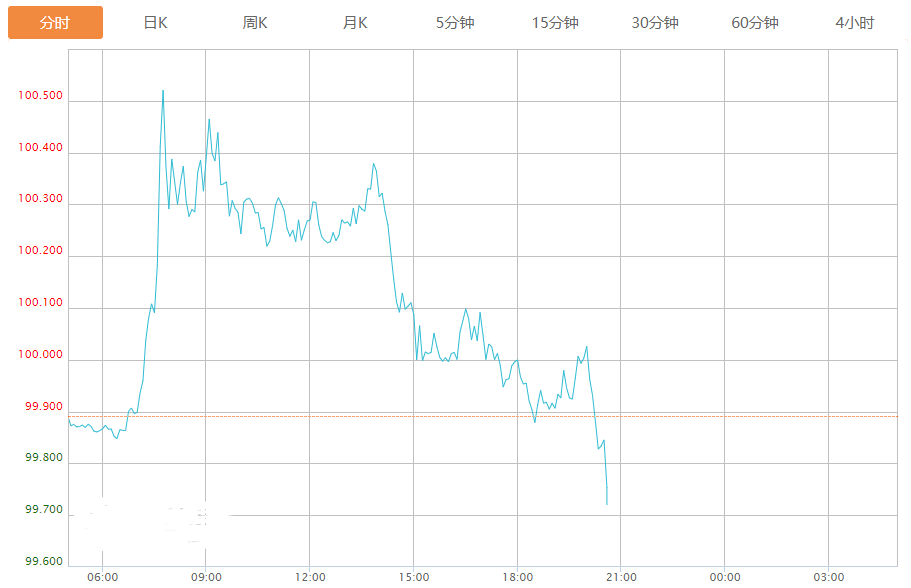Click the 12:00 time axis label

310,577
